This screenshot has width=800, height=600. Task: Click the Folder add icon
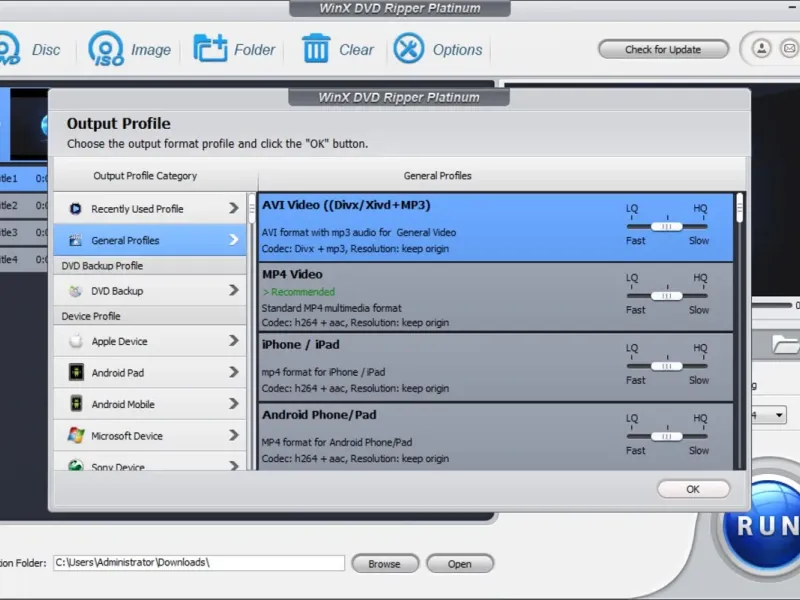[210, 48]
